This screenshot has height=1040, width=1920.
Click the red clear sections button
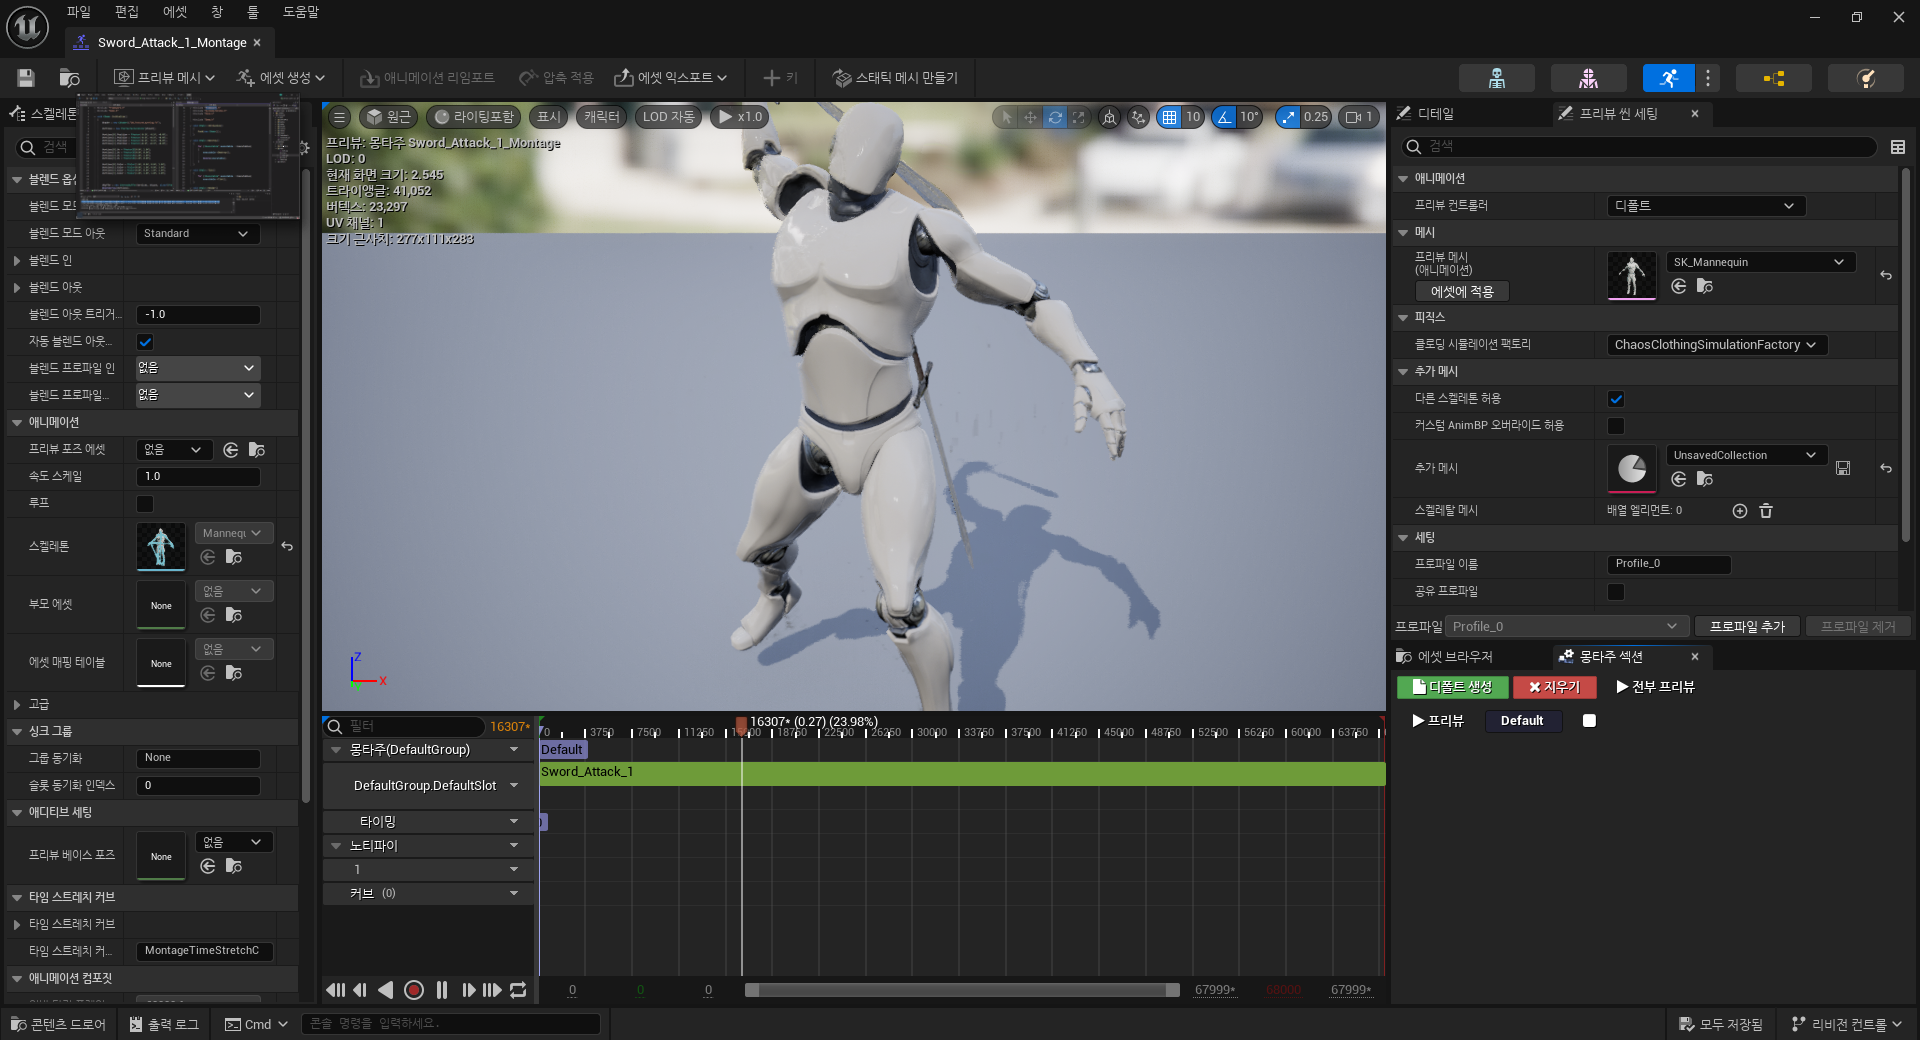[1554, 687]
